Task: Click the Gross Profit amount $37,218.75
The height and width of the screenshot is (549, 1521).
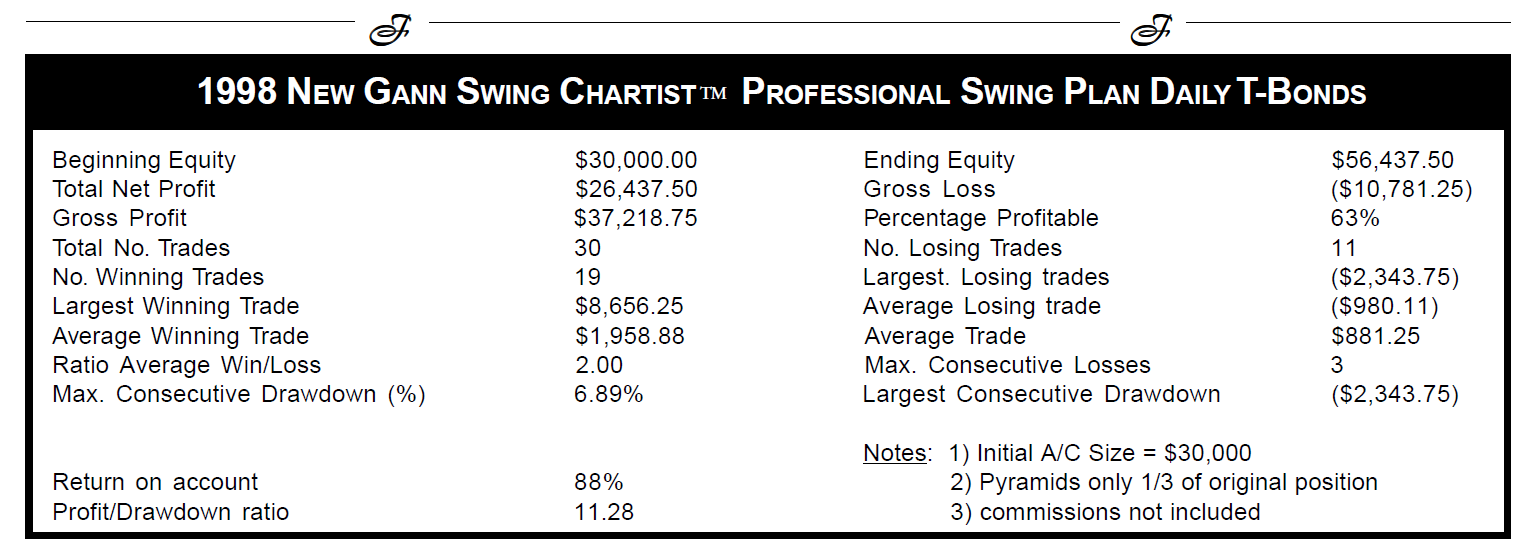Action: click(x=636, y=218)
